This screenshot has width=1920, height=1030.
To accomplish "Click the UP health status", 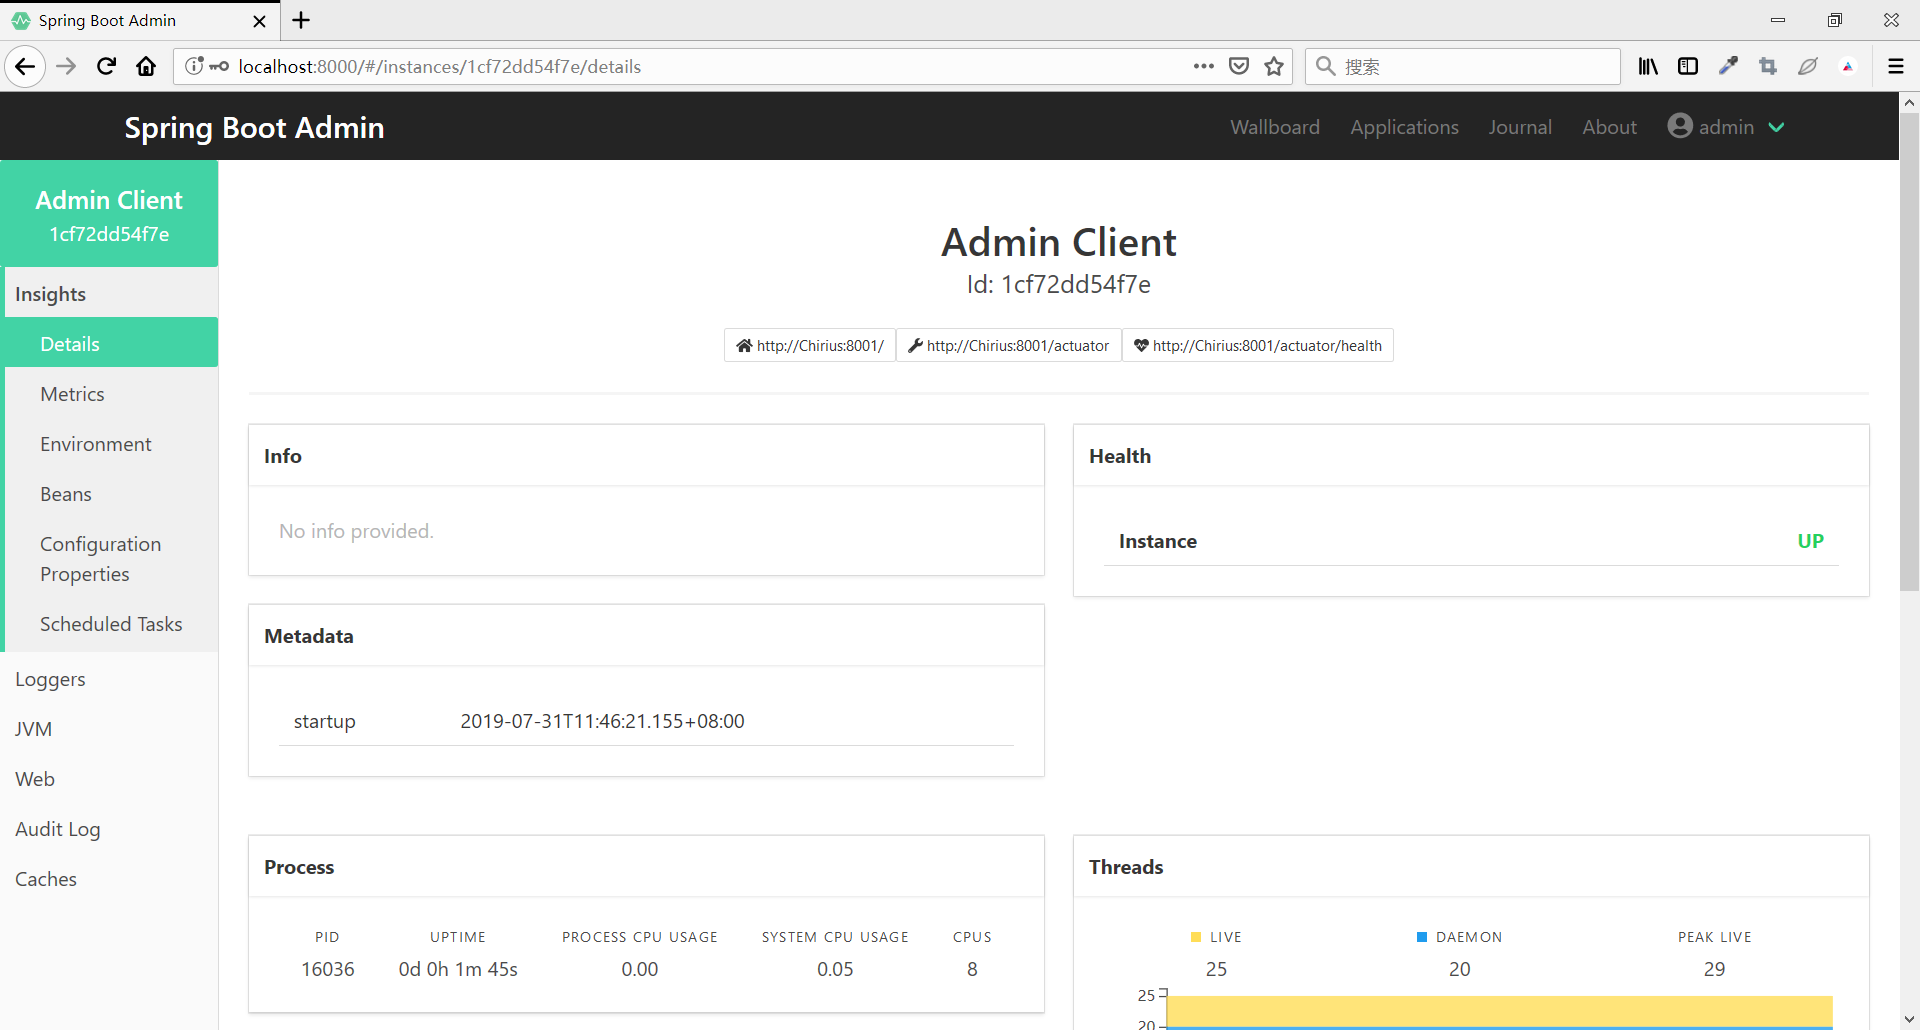I will click(1810, 541).
